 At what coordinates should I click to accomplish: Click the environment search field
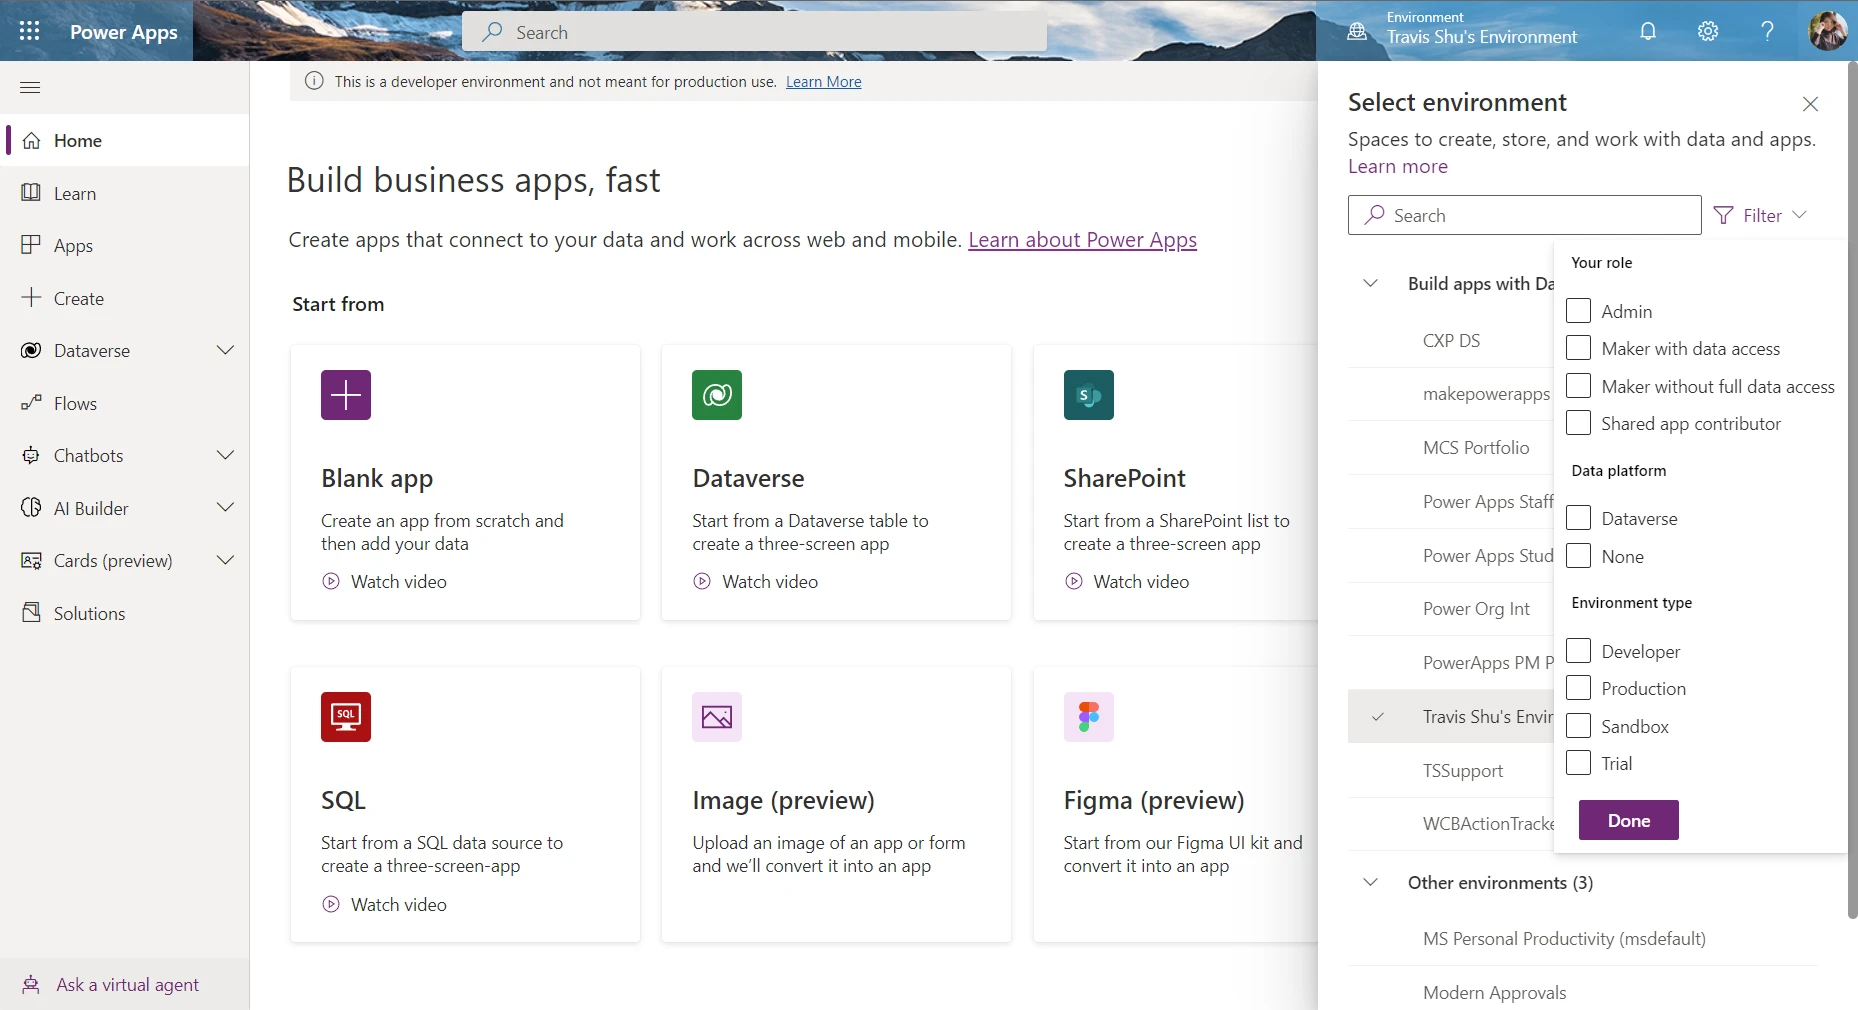click(1522, 215)
